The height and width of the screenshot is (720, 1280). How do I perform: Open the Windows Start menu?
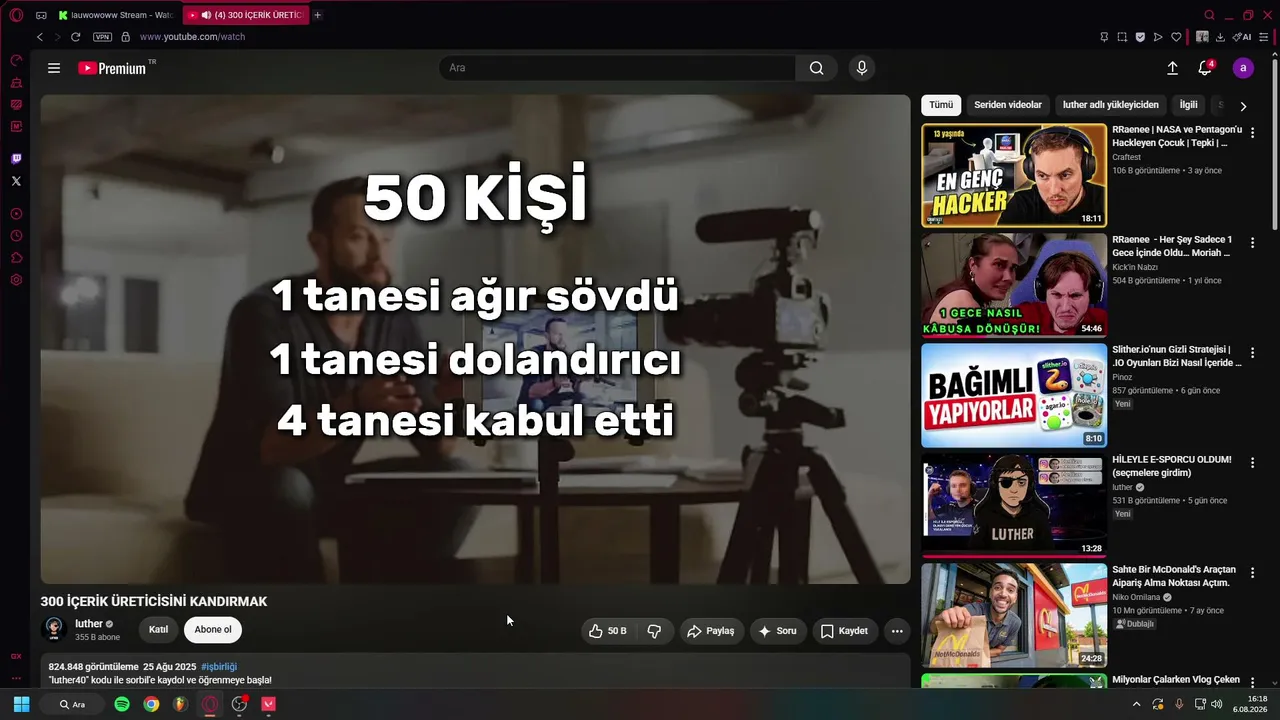pyautogui.click(x=21, y=704)
